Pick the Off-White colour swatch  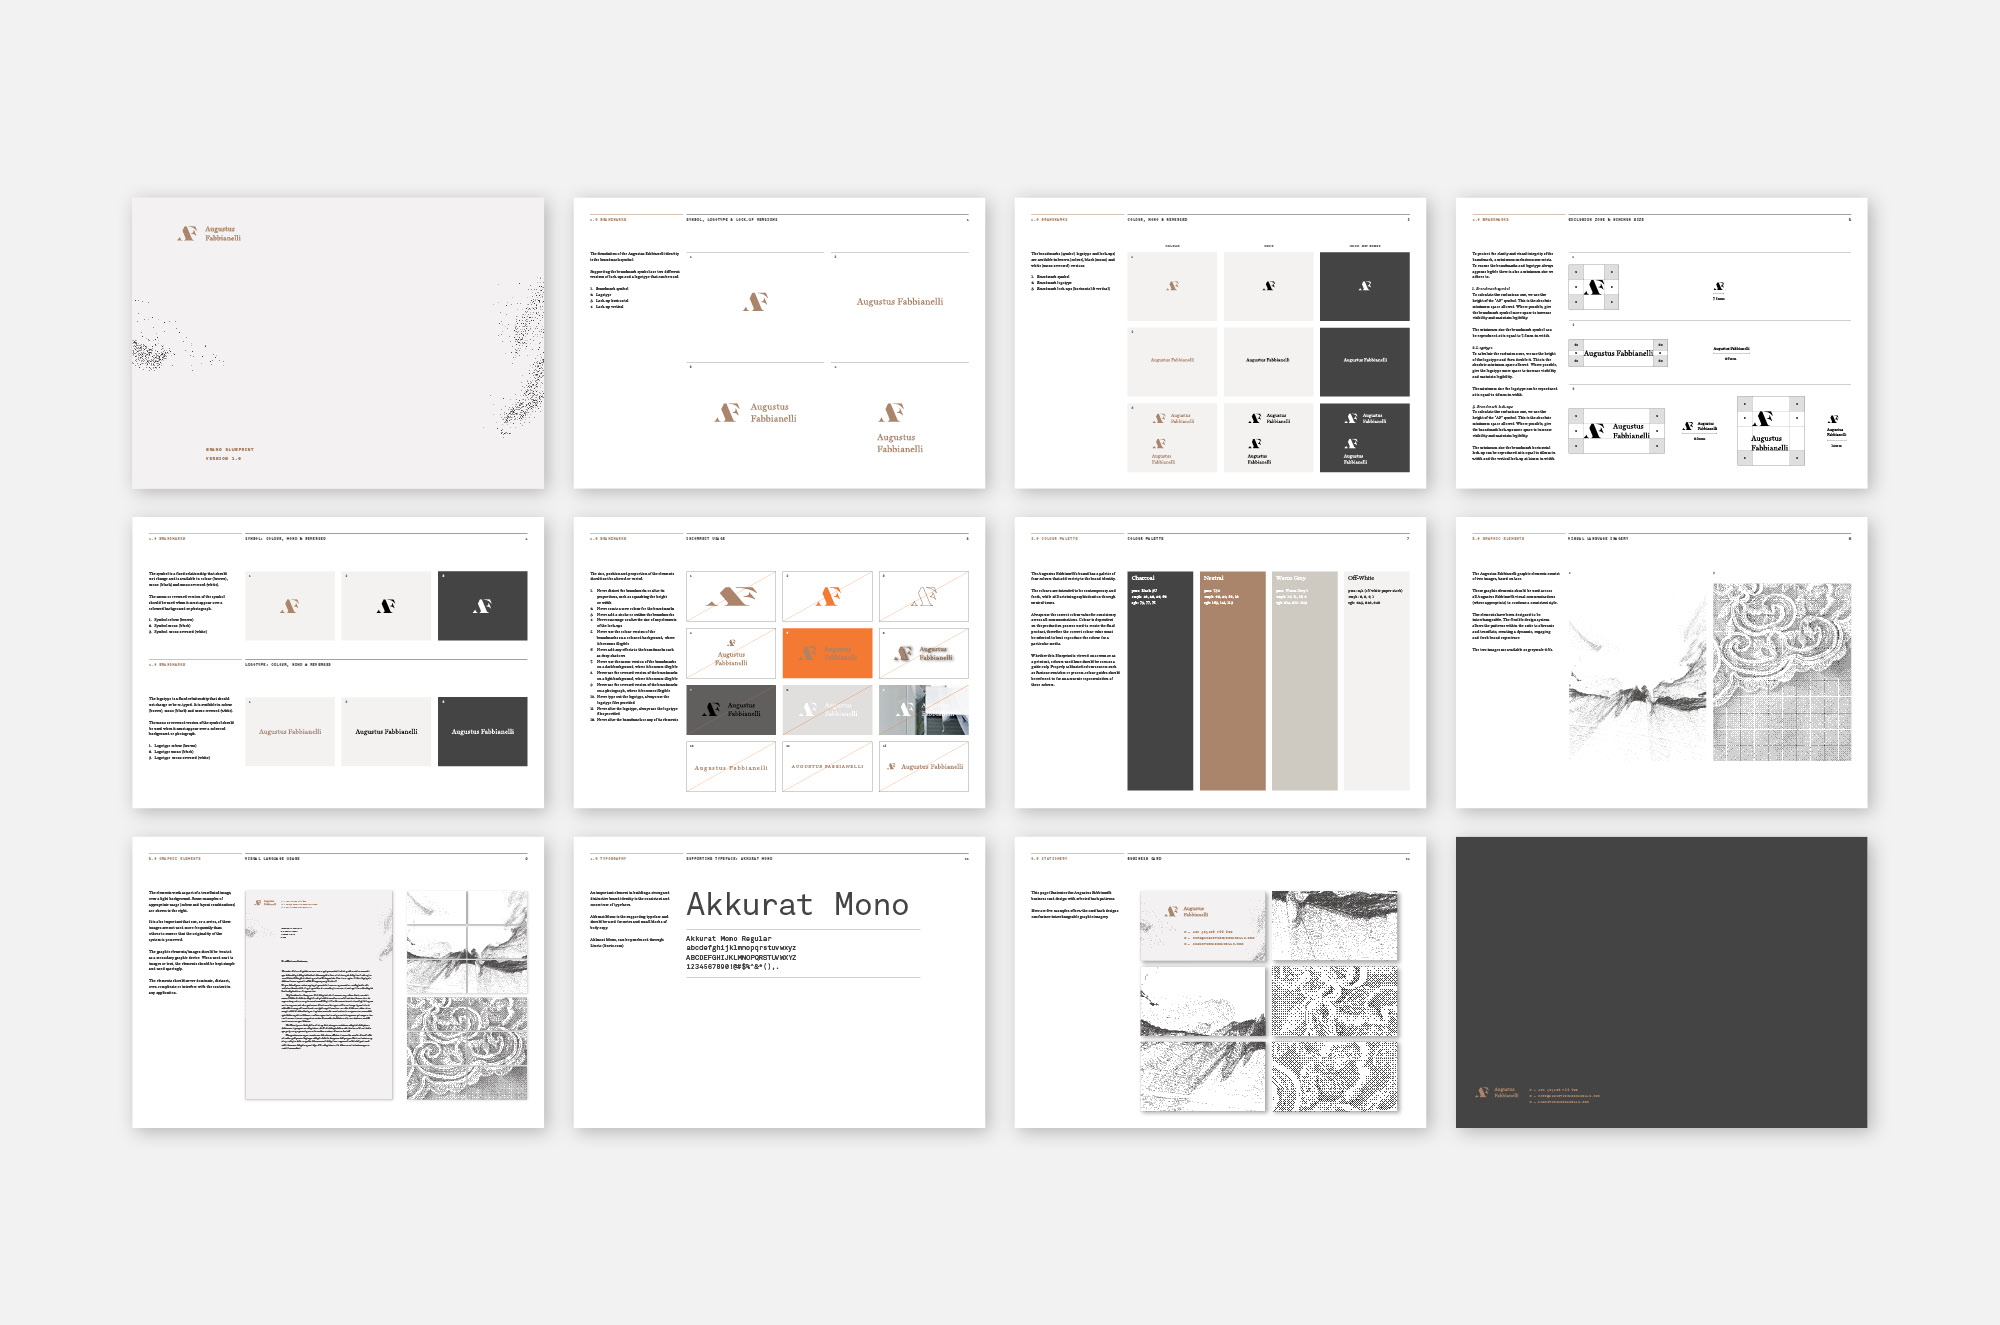tap(1377, 681)
